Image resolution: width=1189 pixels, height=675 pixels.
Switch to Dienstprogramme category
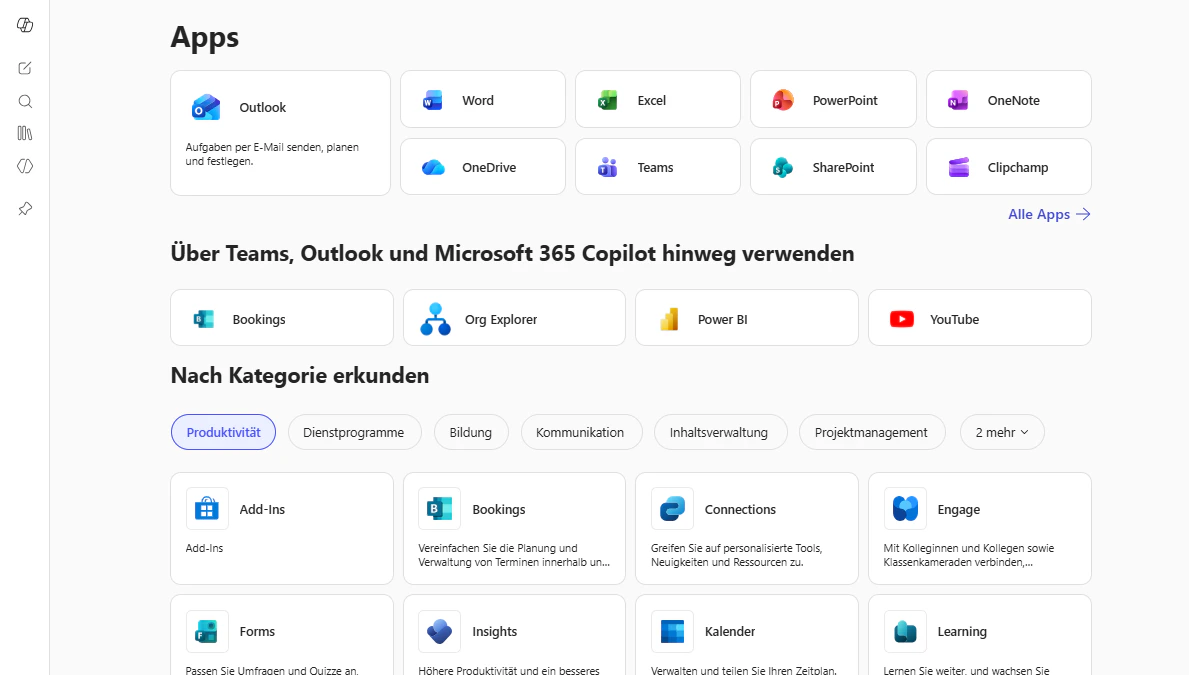click(354, 432)
